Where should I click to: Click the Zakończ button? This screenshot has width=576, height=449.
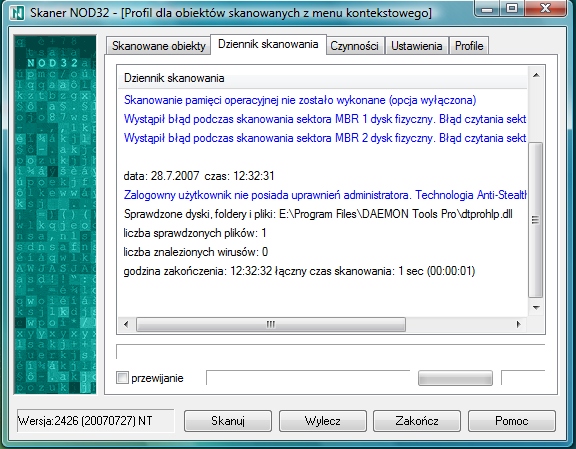point(417,421)
